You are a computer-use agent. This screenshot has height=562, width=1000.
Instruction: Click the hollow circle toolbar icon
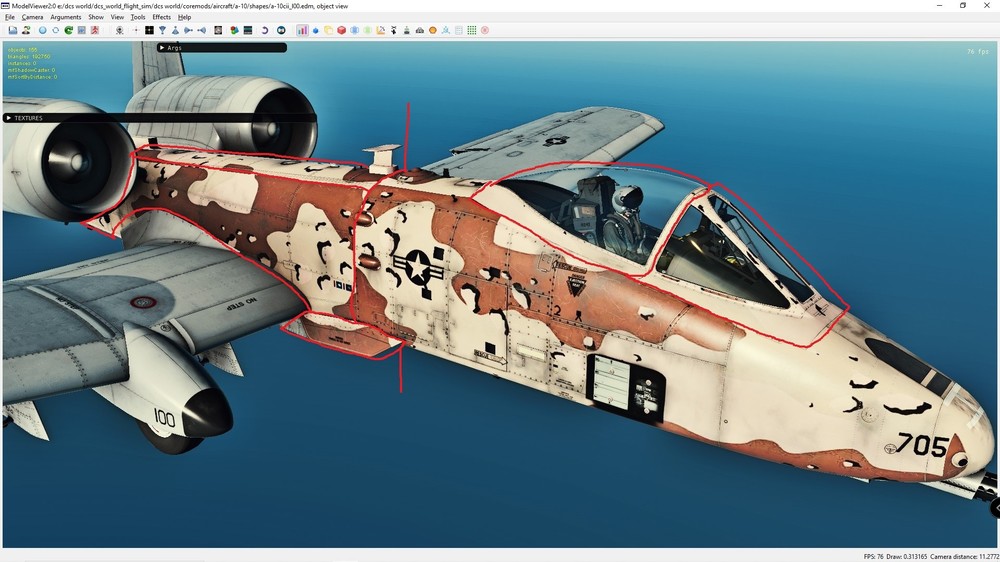55,30
